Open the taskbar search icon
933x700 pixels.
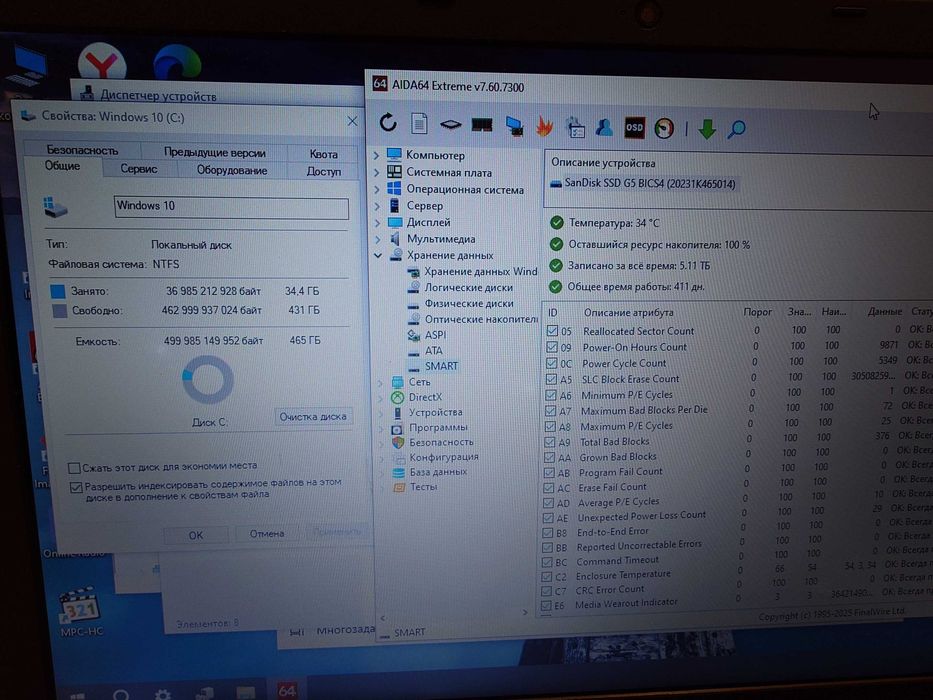[x=121, y=694]
